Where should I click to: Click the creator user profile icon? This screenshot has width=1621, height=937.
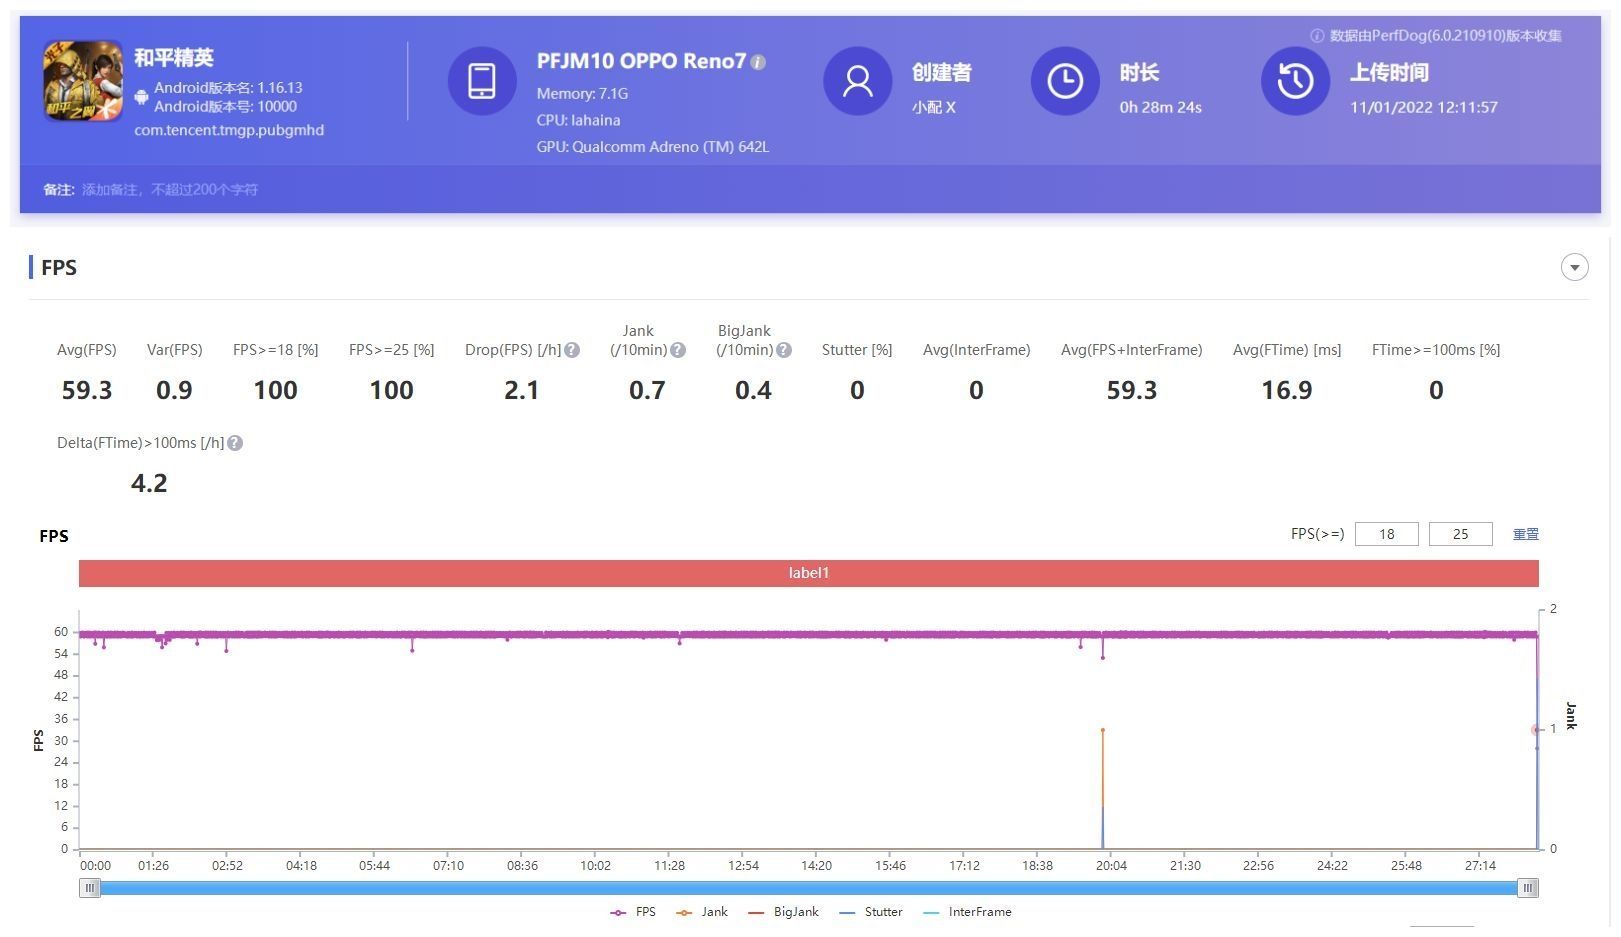point(857,81)
